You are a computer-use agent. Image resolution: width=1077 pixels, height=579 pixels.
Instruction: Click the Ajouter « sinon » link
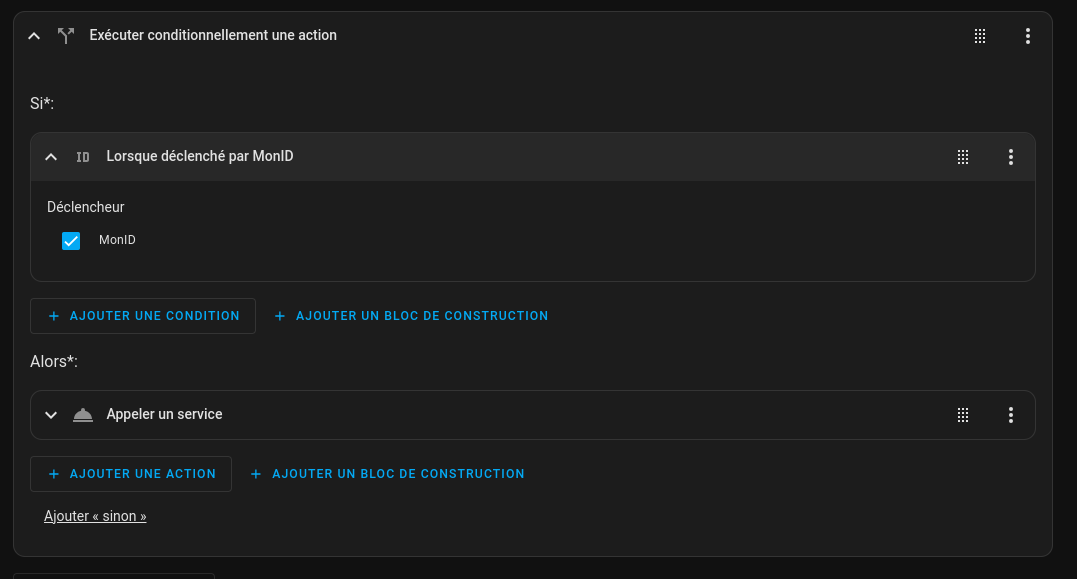tap(95, 516)
